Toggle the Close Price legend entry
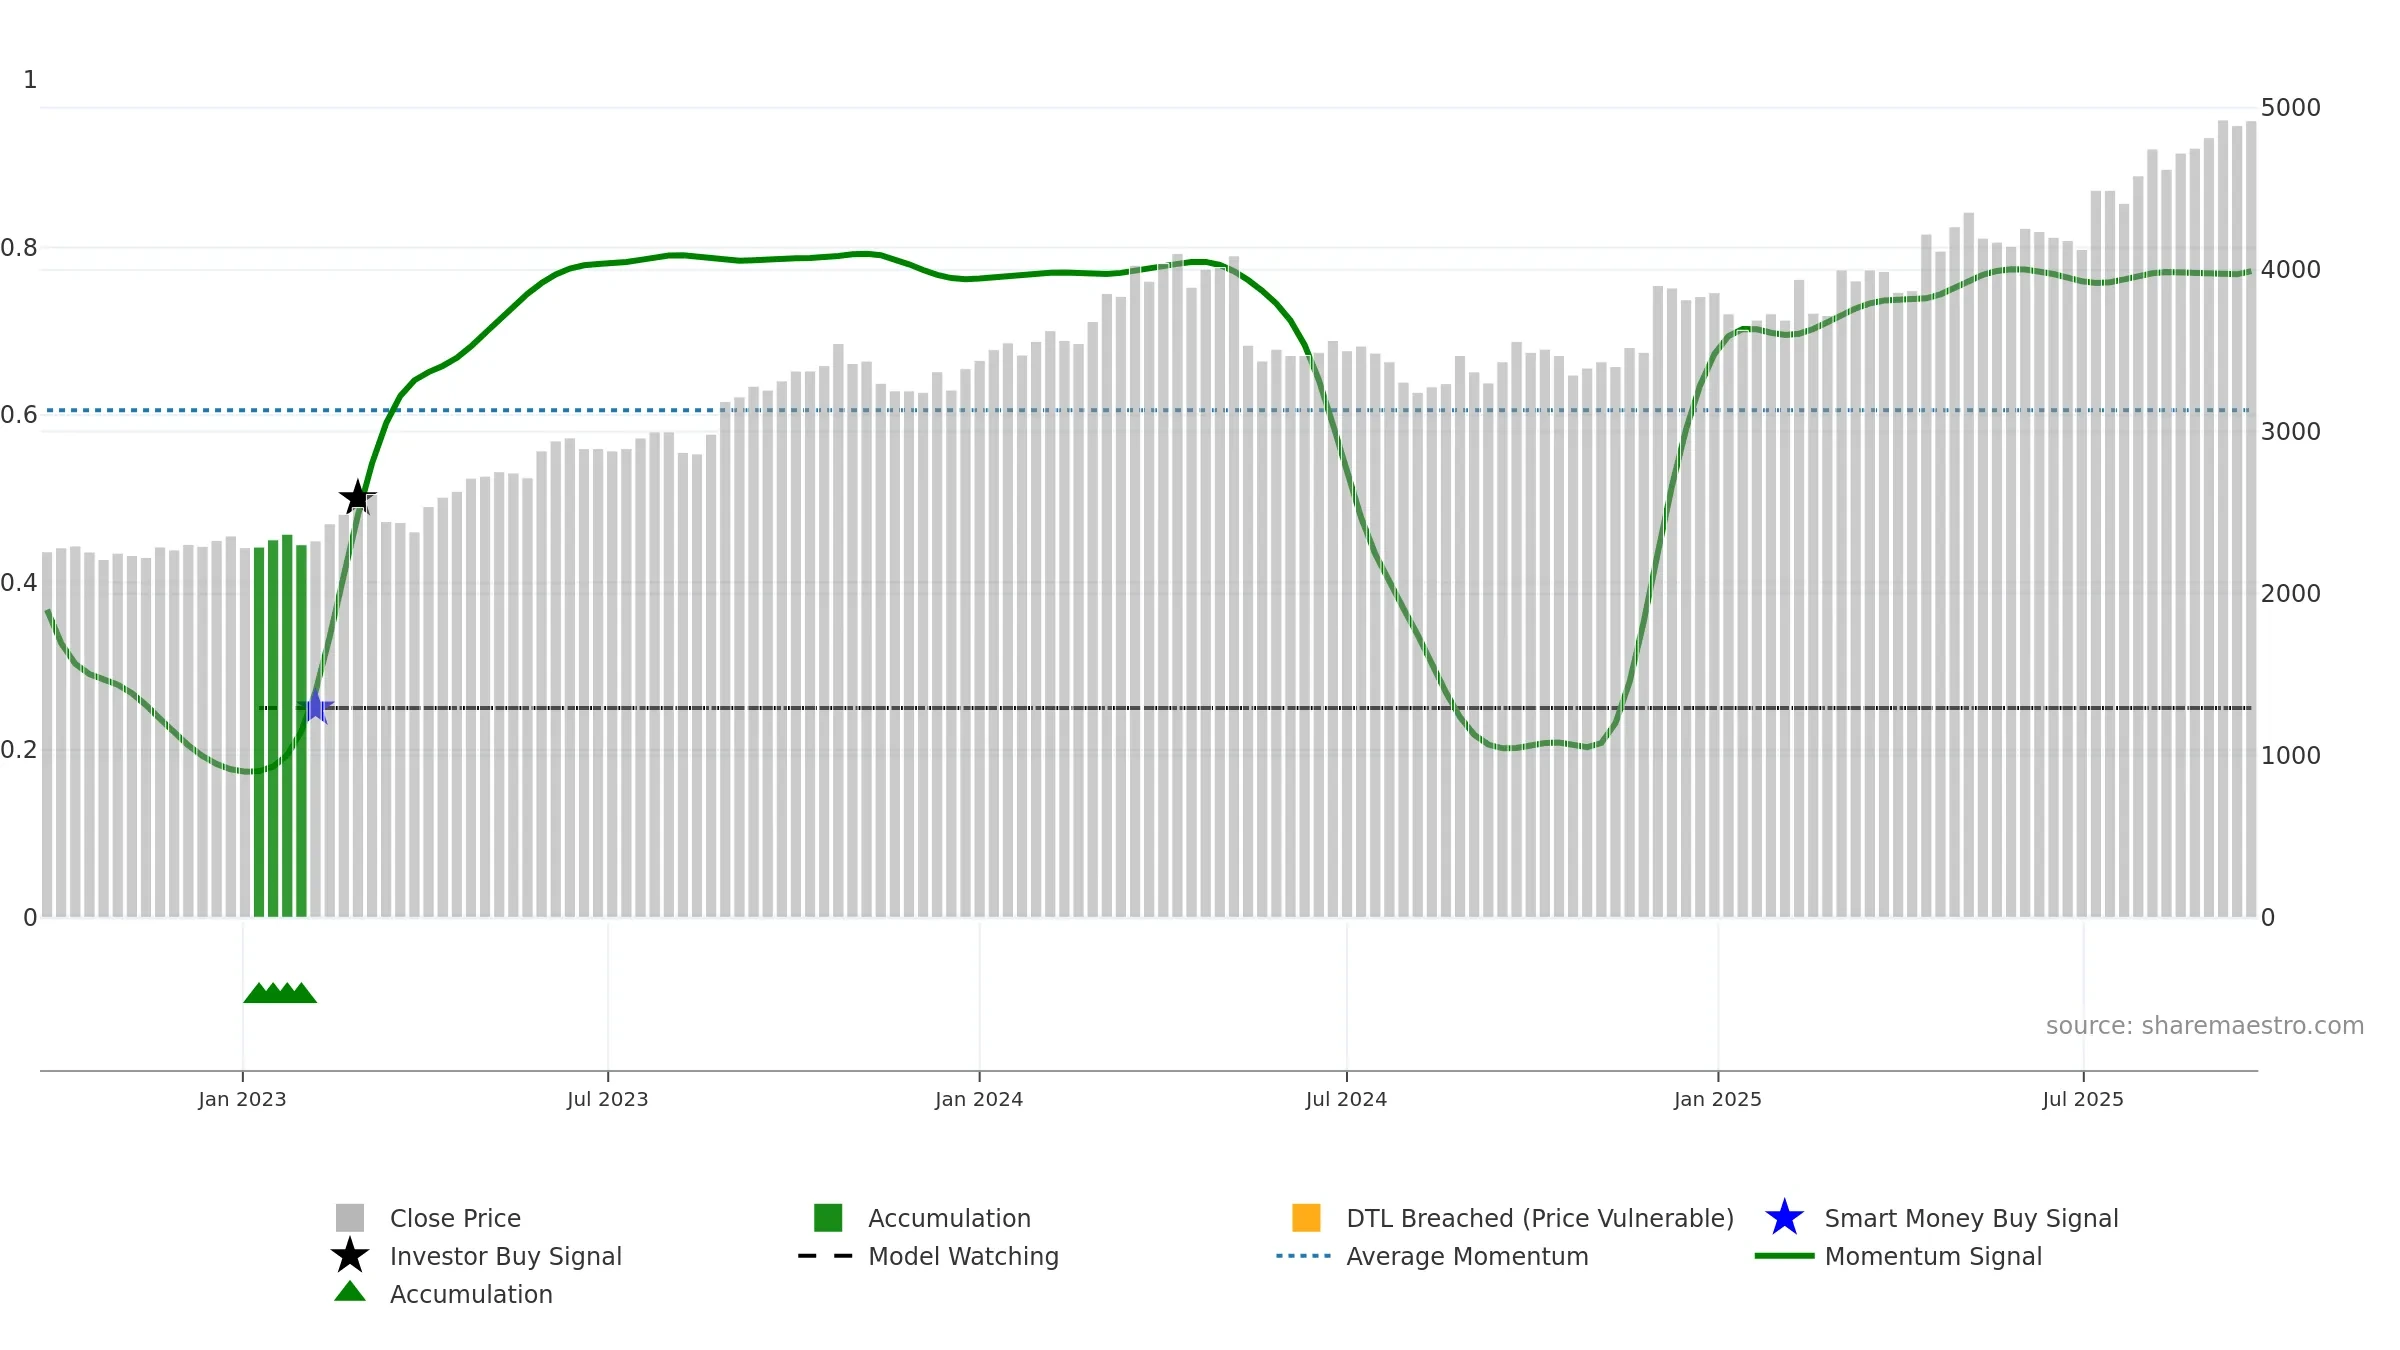 [x=455, y=1218]
